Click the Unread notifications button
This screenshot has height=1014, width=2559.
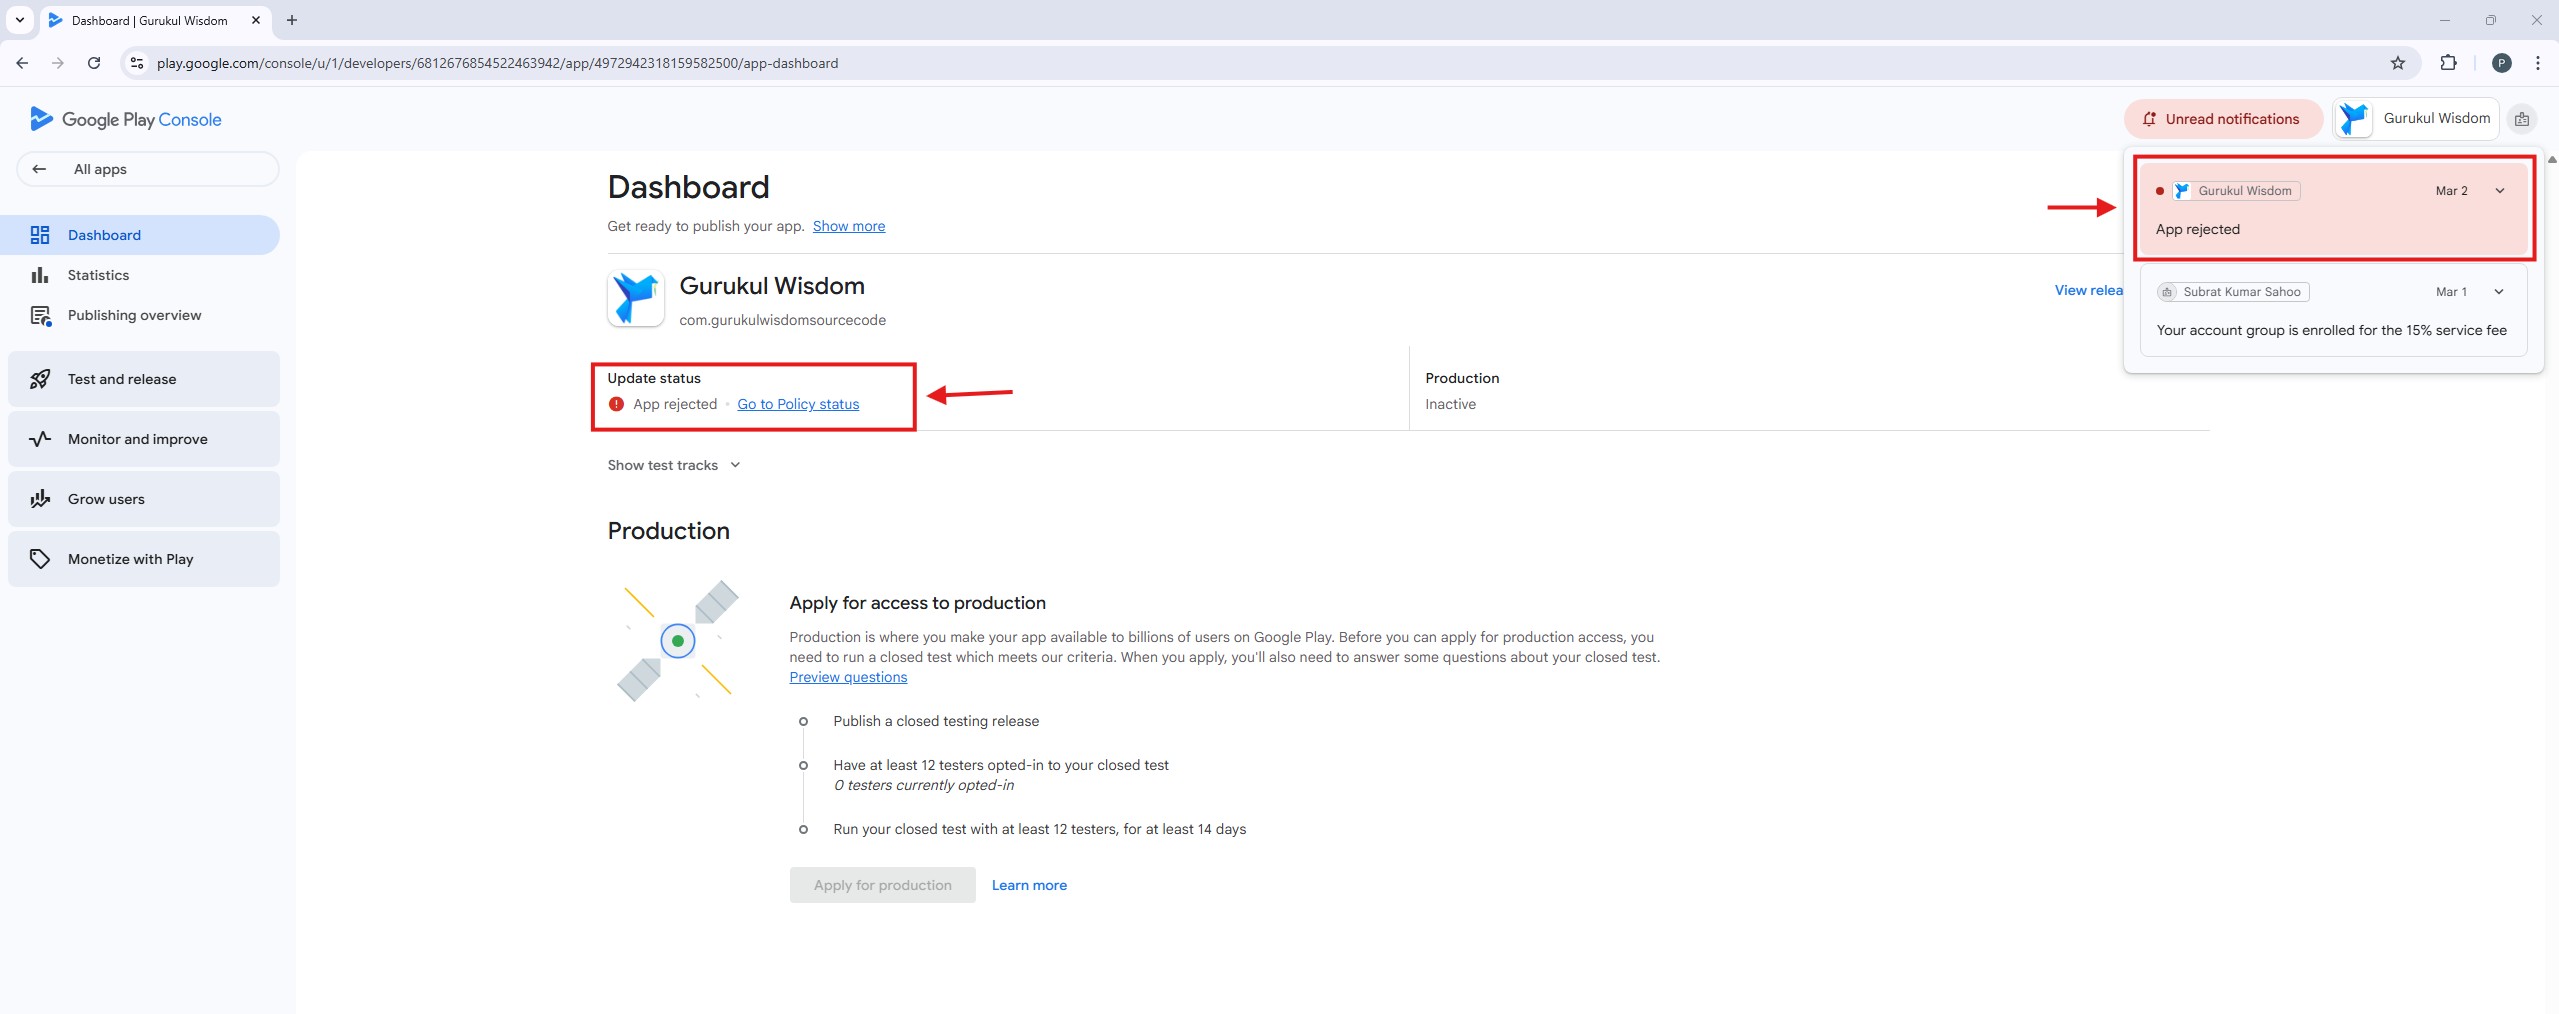2221,119
